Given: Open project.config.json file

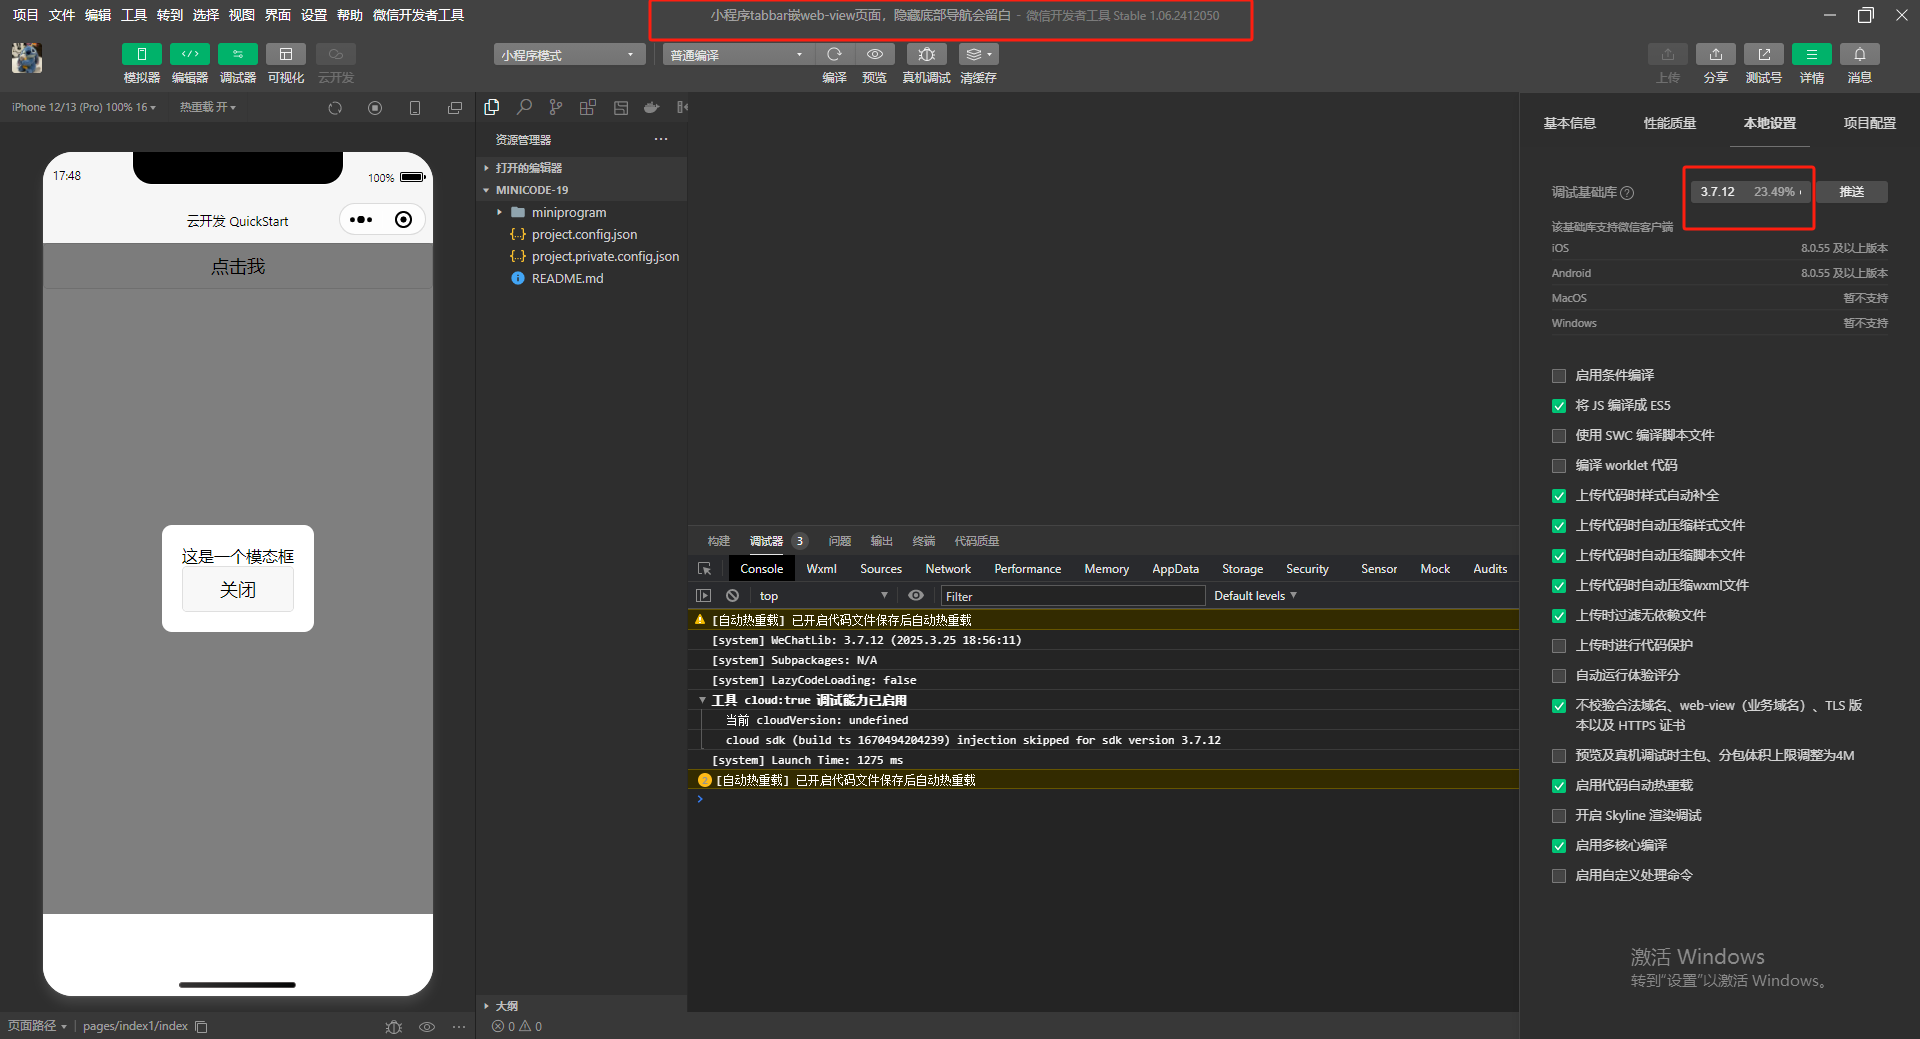Looking at the screenshot, I should [x=584, y=234].
